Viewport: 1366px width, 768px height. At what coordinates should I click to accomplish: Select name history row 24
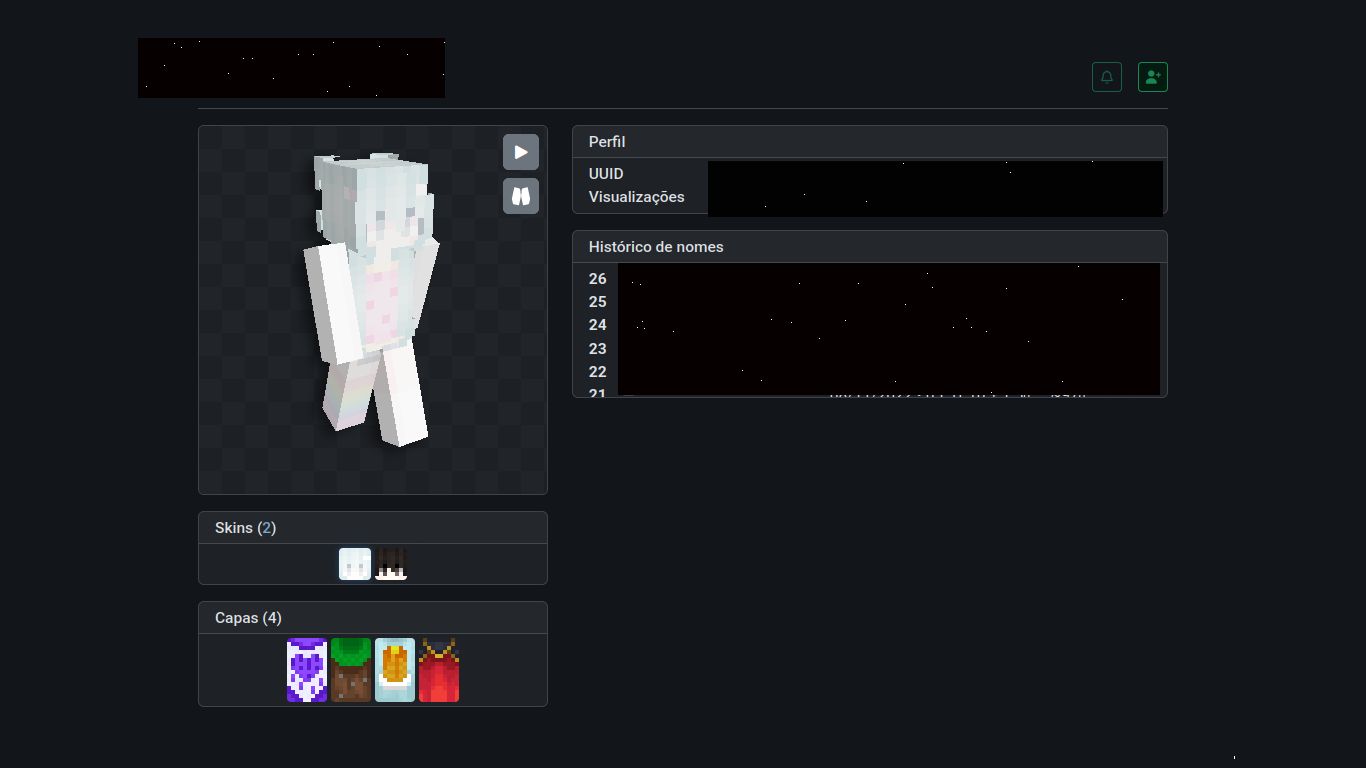[x=870, y=325]
